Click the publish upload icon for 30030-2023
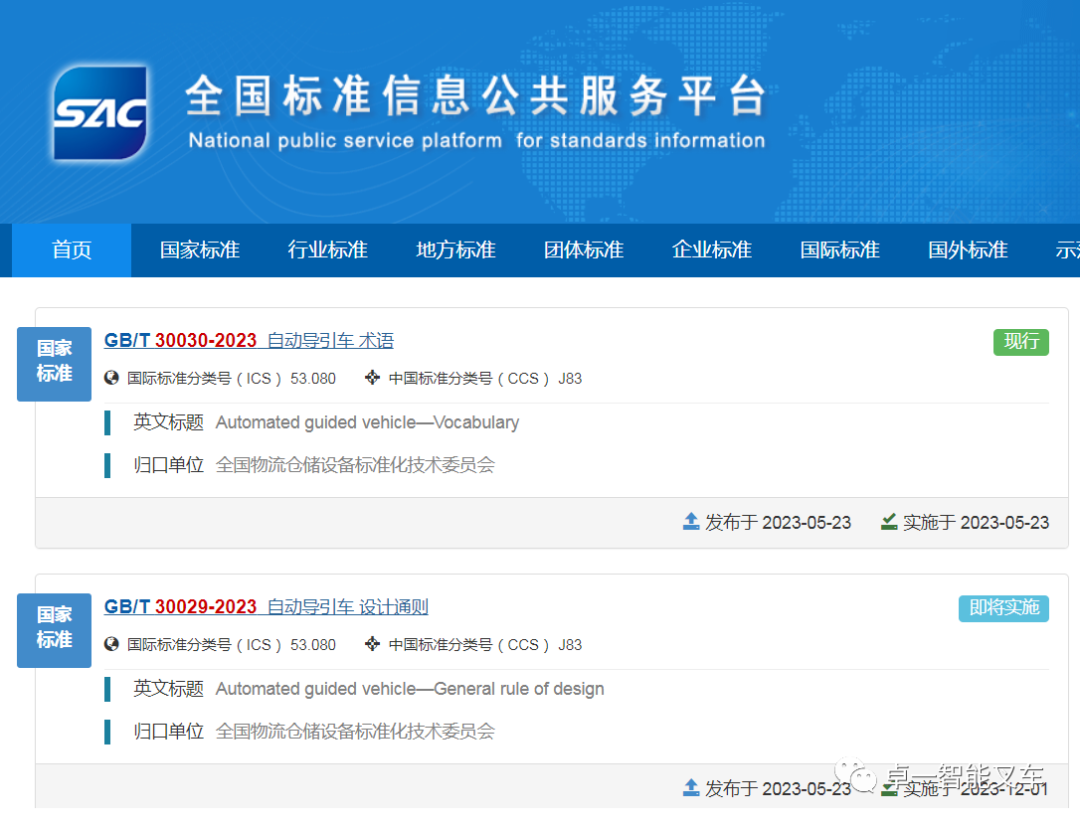The width and height of the screenshot is (1080, 825). pos(691,521)
